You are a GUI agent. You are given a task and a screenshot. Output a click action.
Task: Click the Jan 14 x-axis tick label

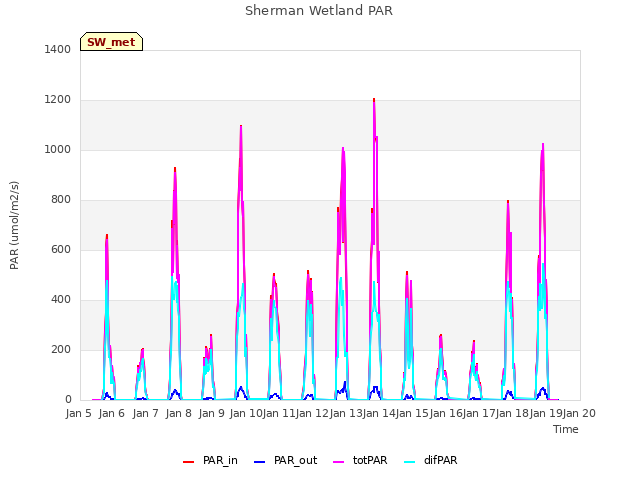379,413
